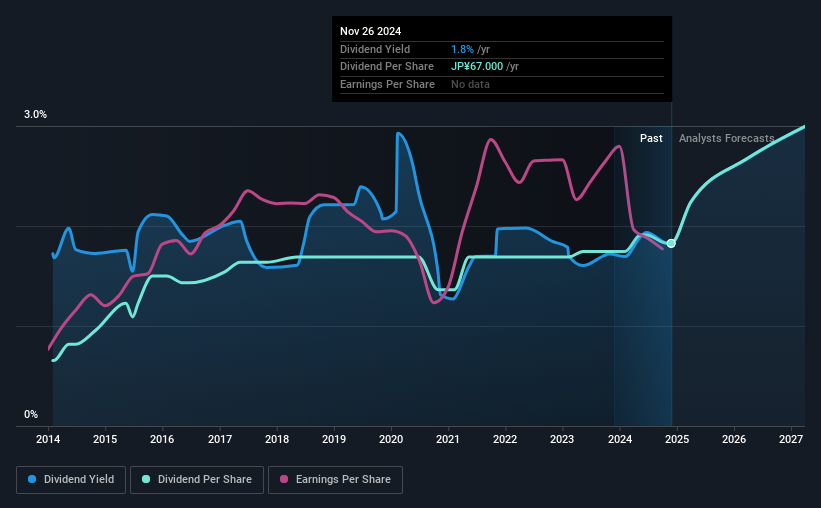Click the 2020 year label on axis
Viewport: 821px width, 508px height.
click(x=391, y=439)
